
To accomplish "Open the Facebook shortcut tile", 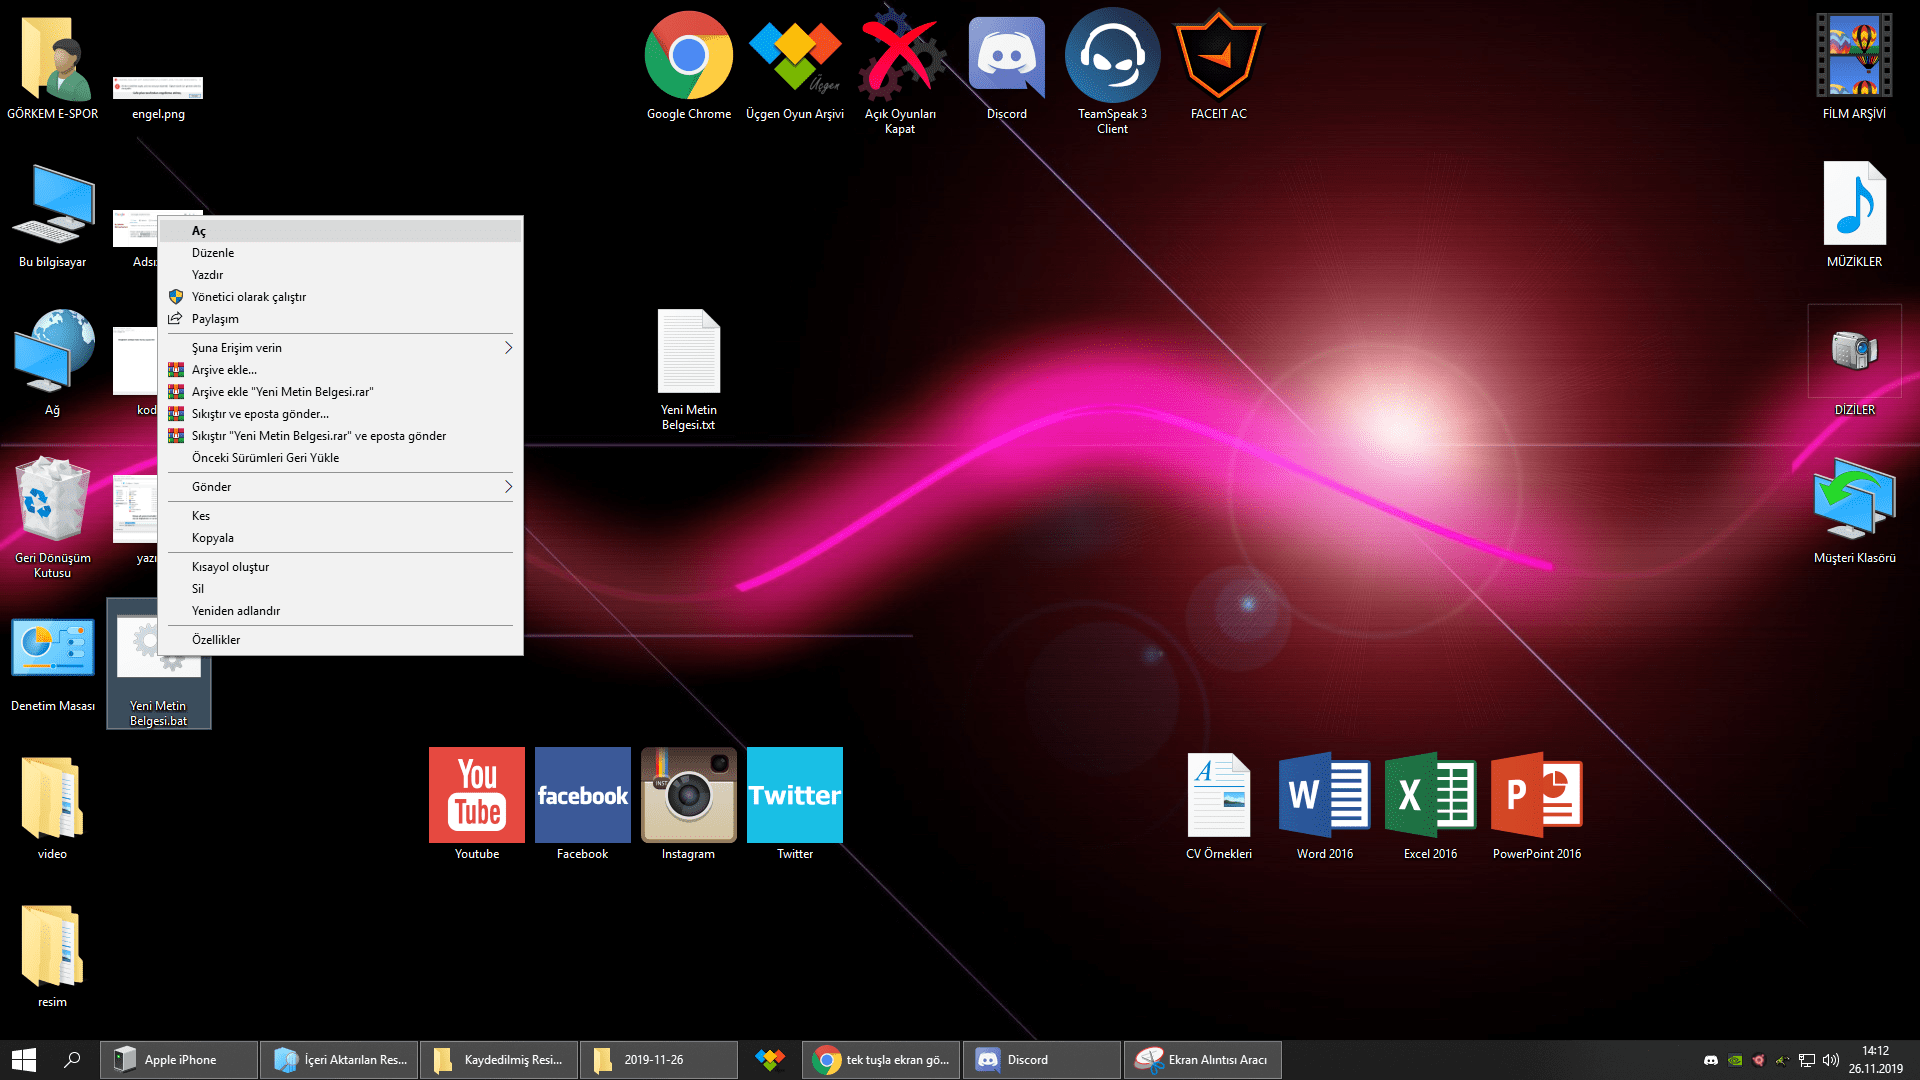I will pos(582,803).
